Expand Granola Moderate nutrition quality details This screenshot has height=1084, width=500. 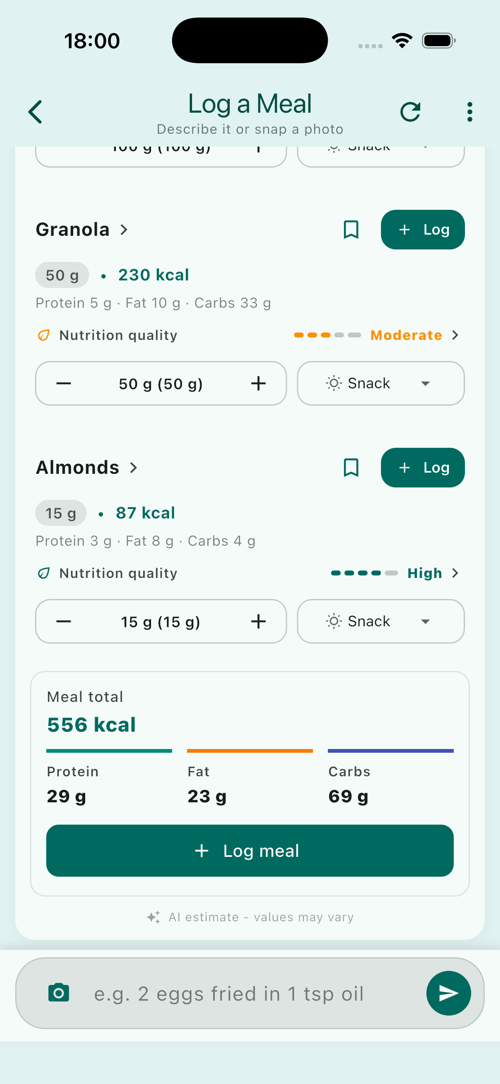(x=376, y=335)
